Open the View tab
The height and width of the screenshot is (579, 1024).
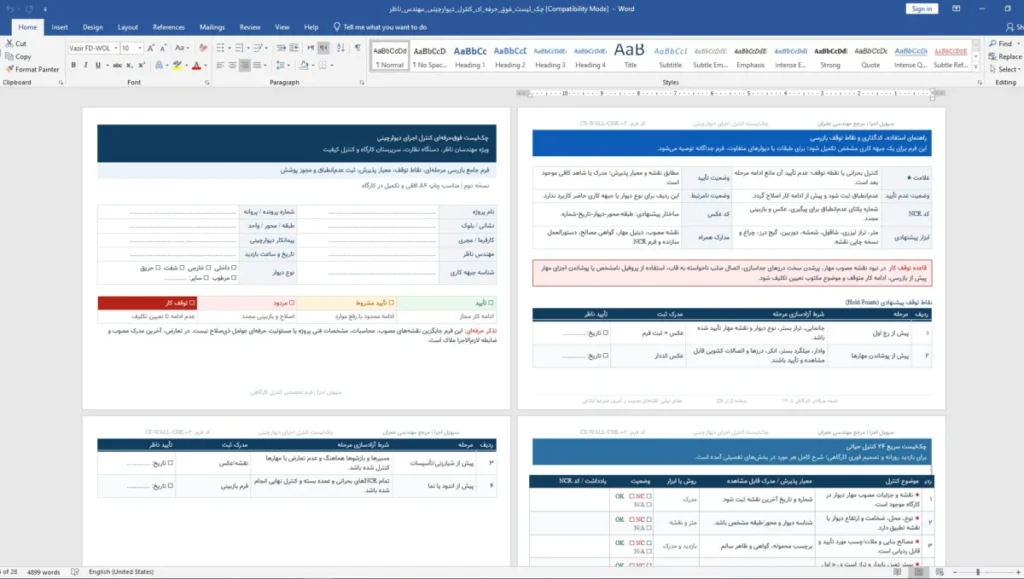coord(282,27)
